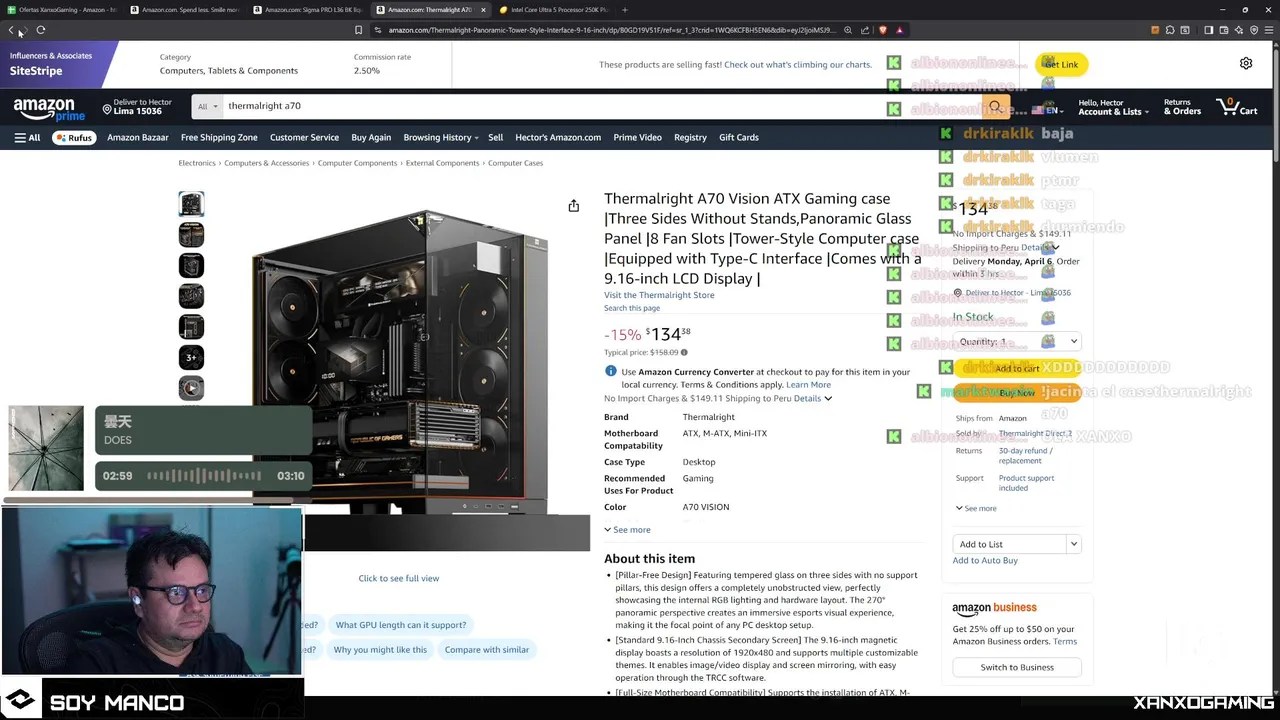Submit search with the orange magnifier button
The height and width of the screenshot is (720, 1280).
pos(995,107)
